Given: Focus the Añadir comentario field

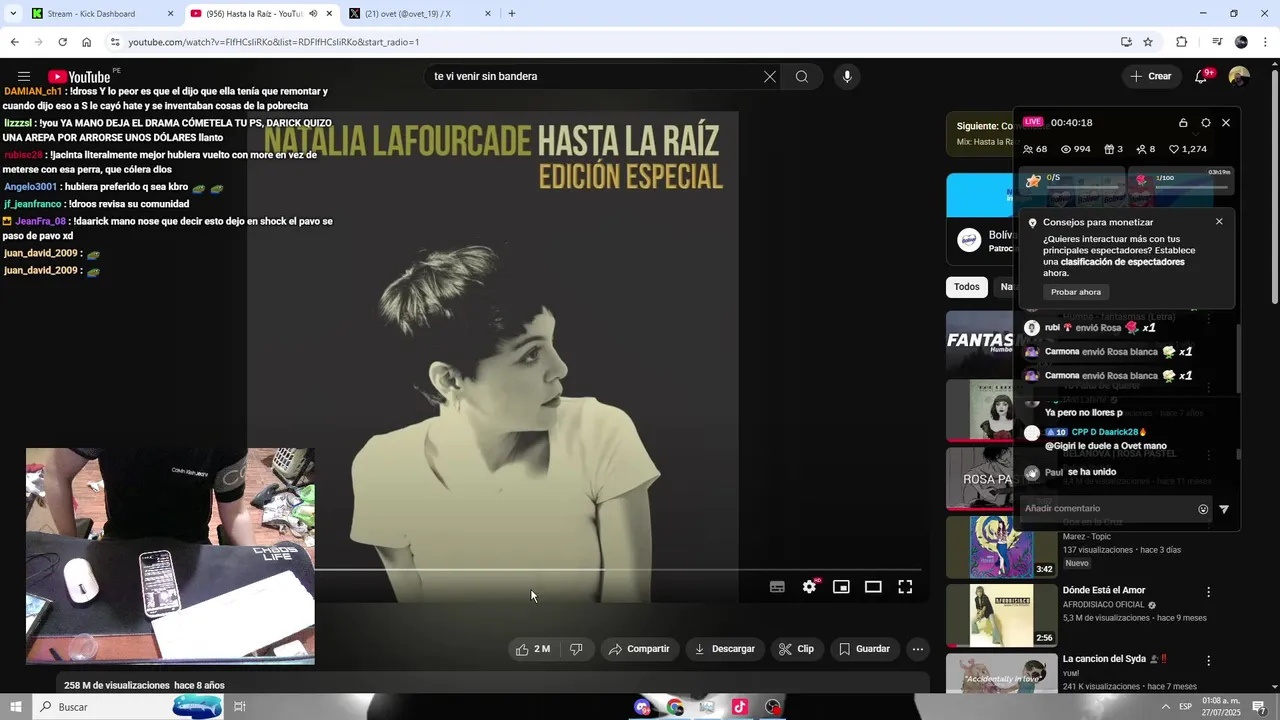Looking at the screenshot, I should tap(1108, 509).
